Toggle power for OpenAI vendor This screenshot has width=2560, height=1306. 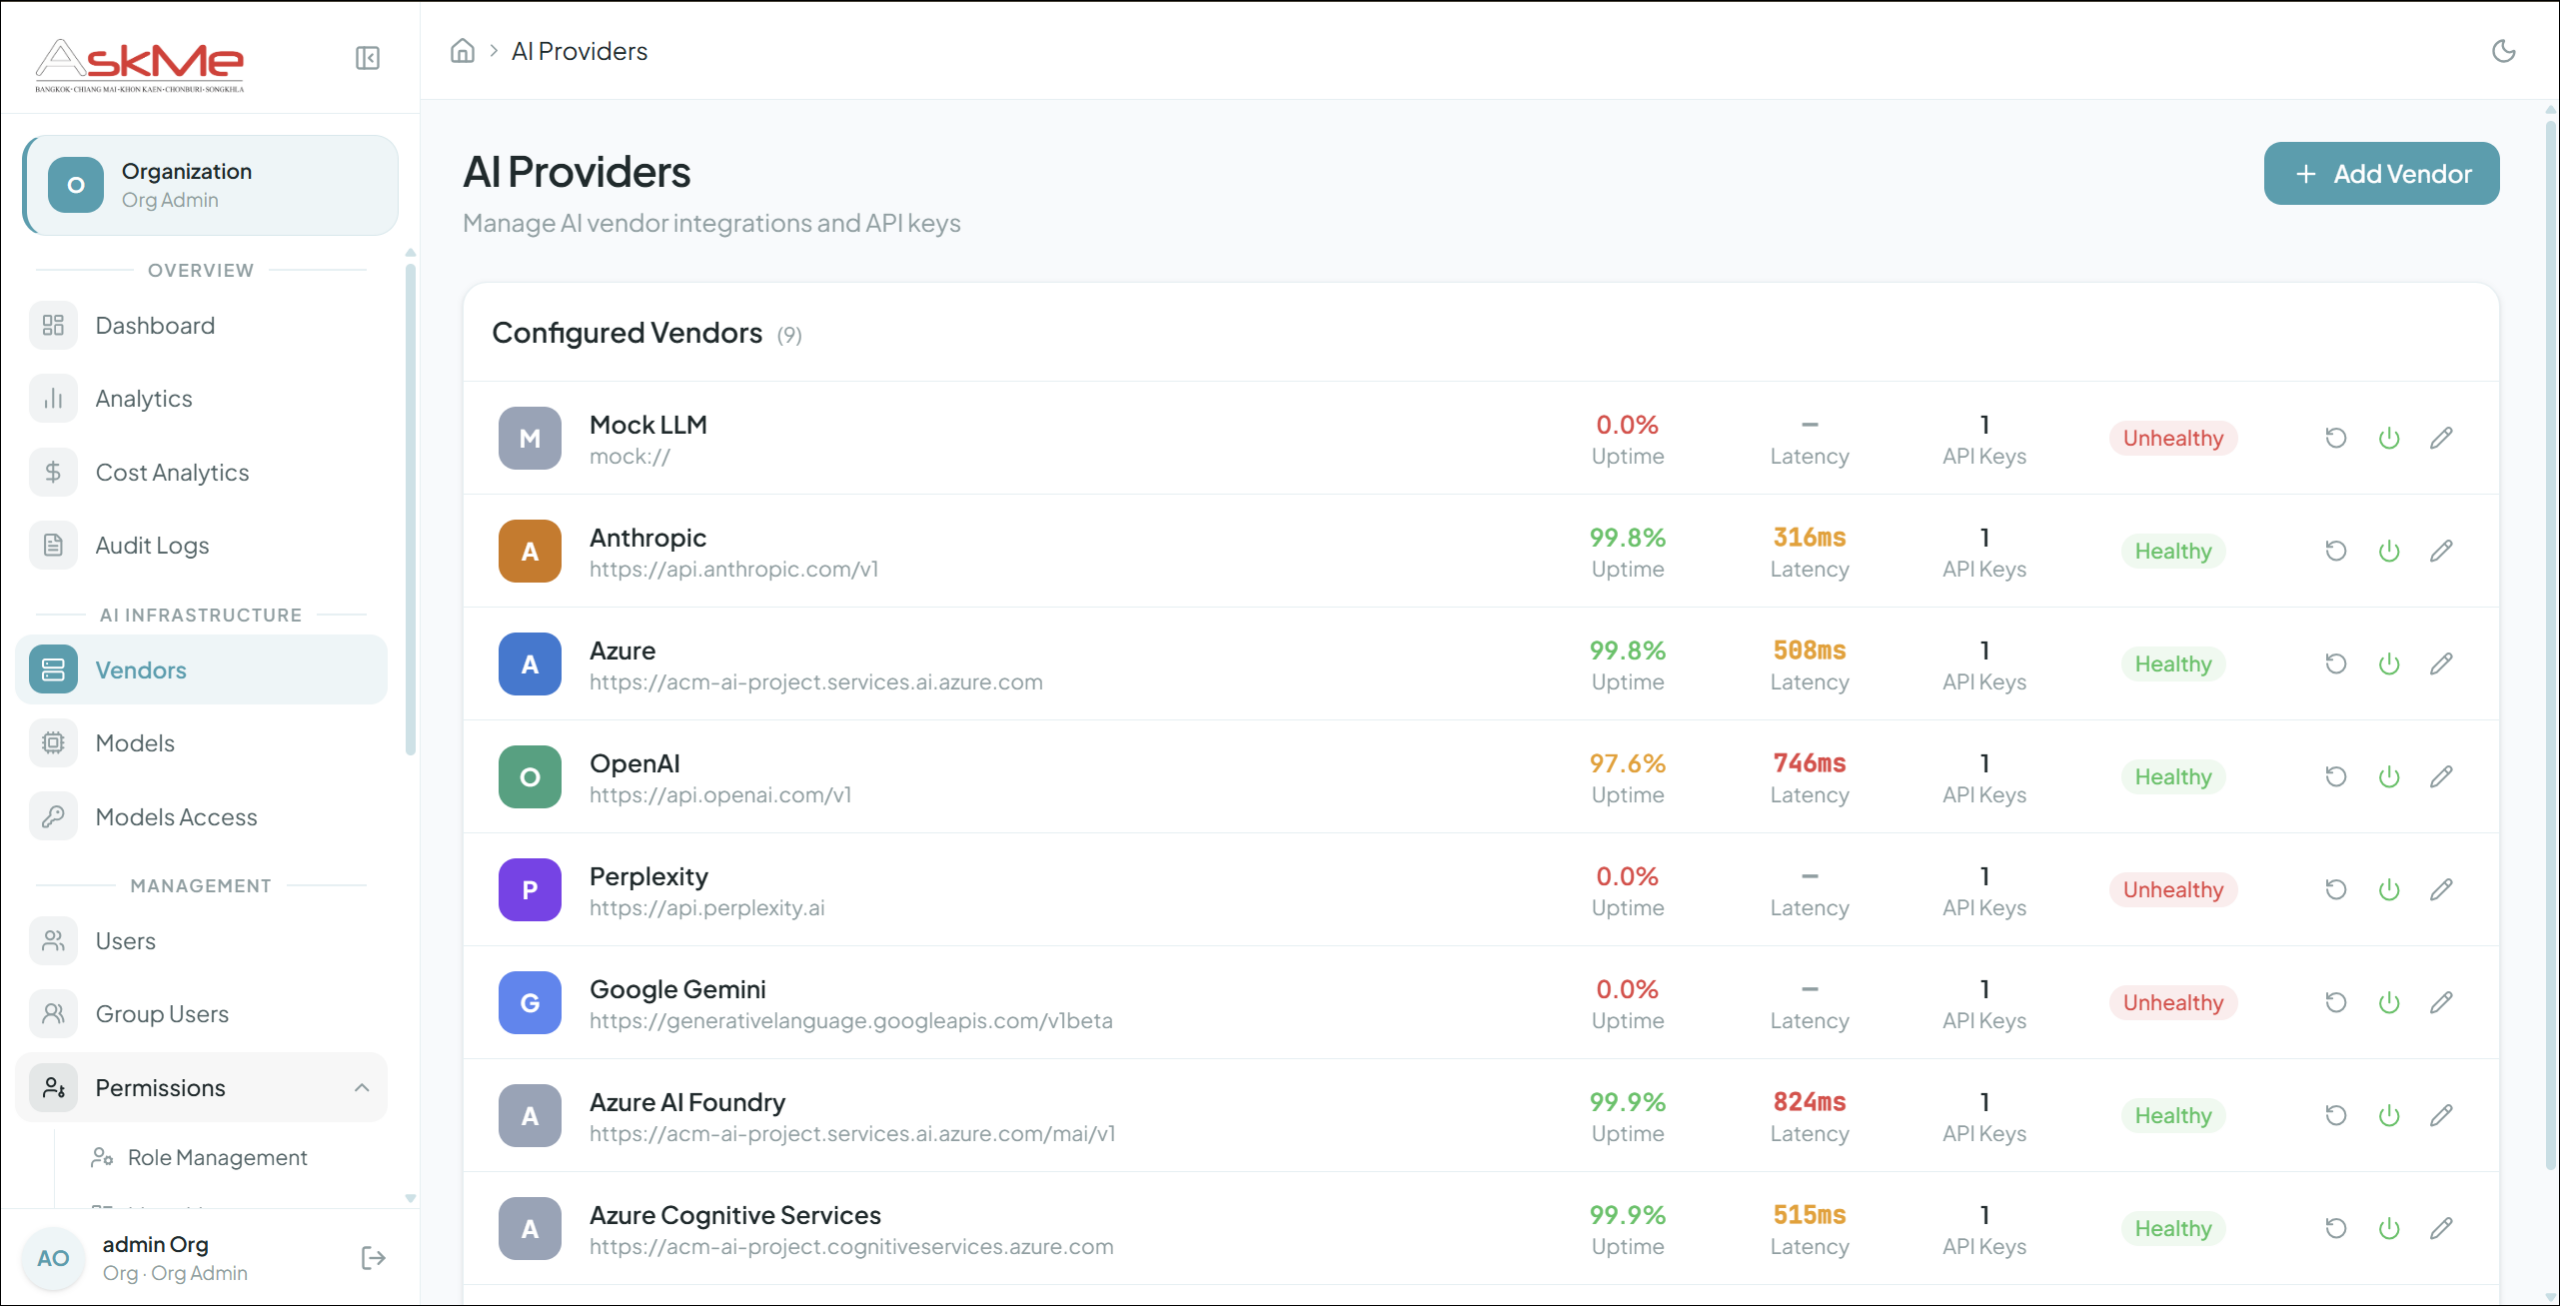coord(2389,777)
